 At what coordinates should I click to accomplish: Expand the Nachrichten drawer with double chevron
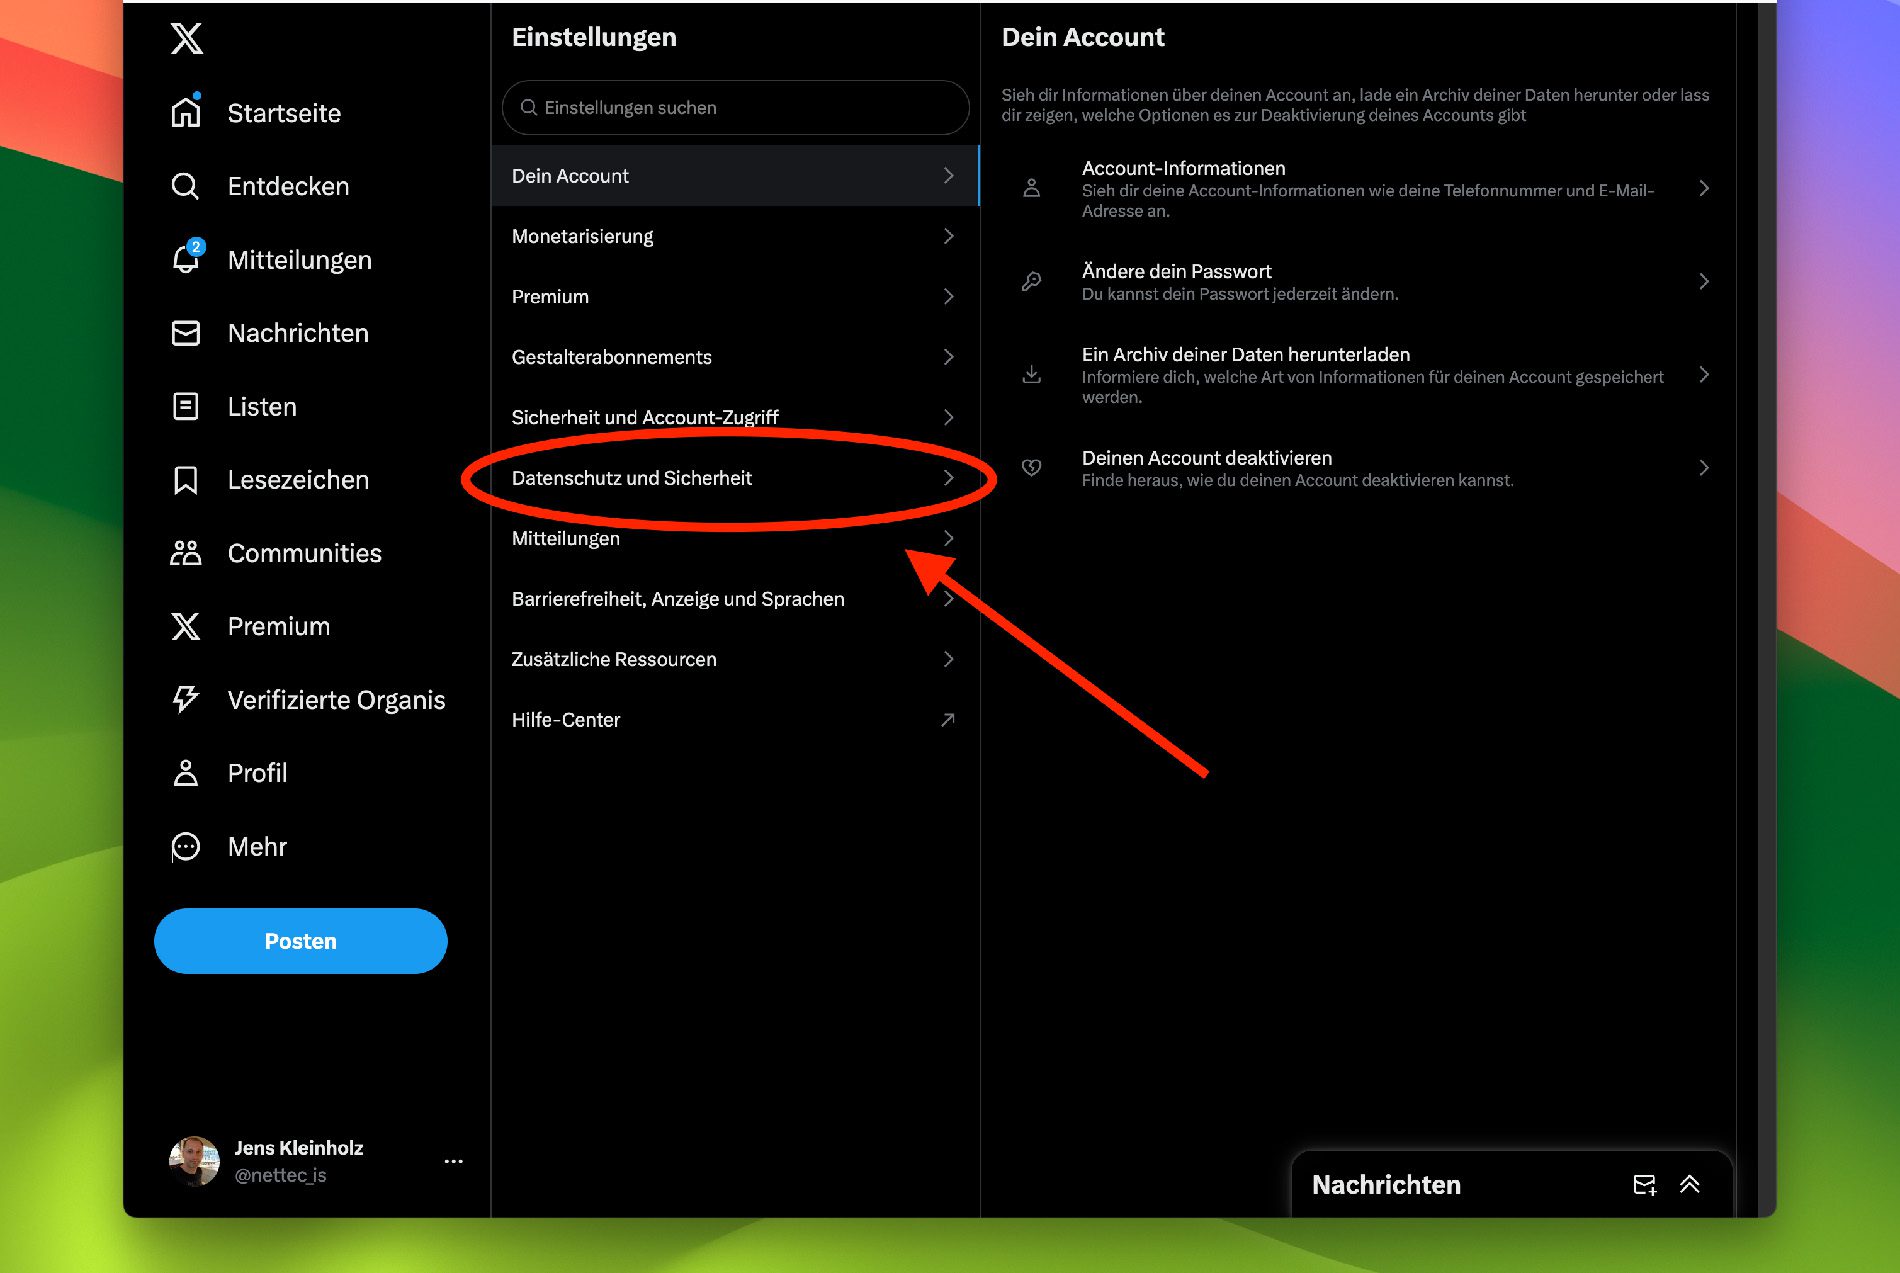coord(1690,1185)
